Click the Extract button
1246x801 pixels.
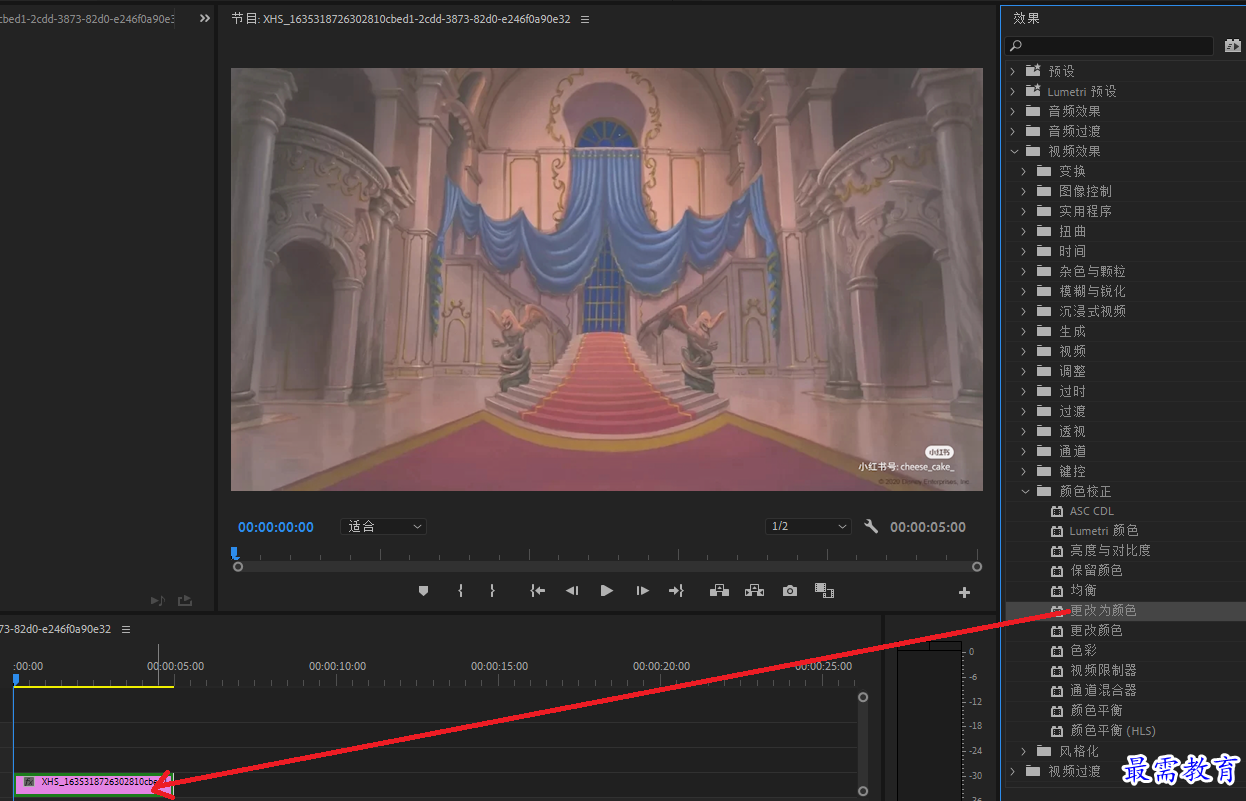(x=754, y=591)
